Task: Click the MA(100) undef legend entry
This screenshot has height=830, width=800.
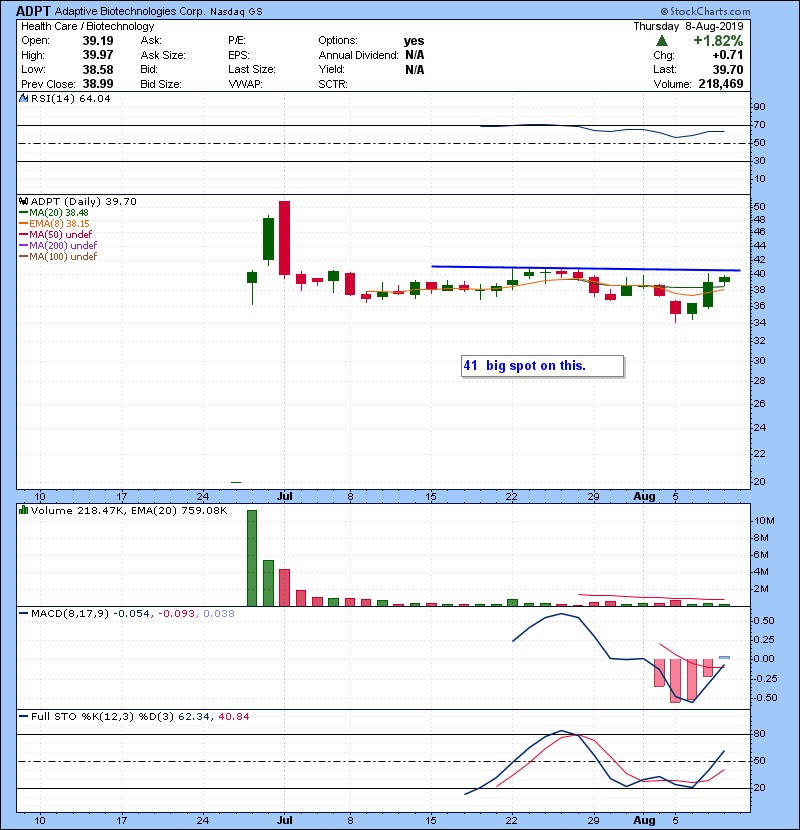Action: 58,256
